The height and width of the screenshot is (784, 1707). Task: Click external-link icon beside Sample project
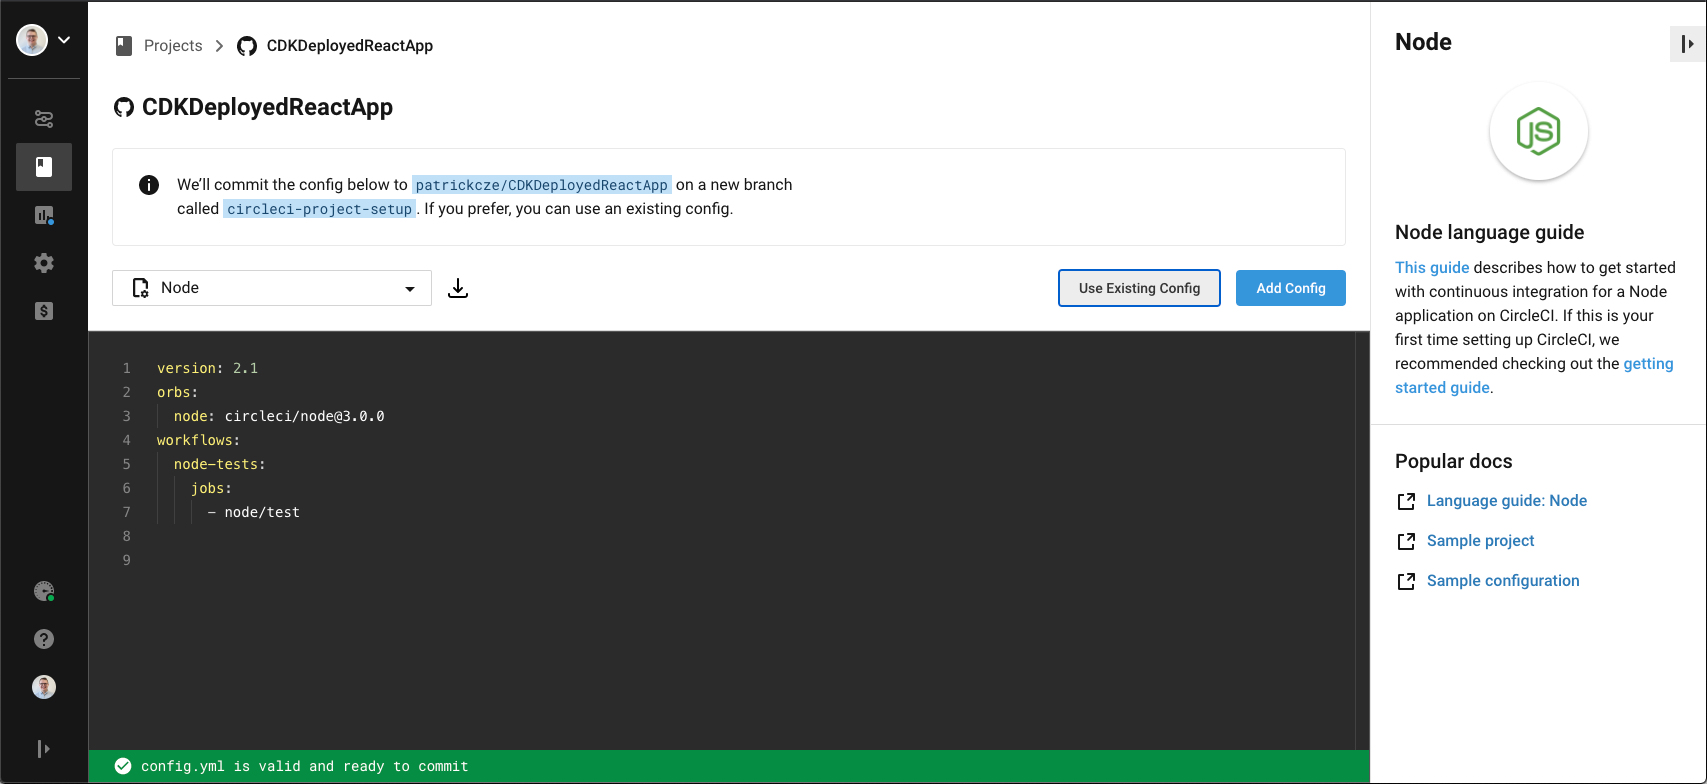point(1406,541)
